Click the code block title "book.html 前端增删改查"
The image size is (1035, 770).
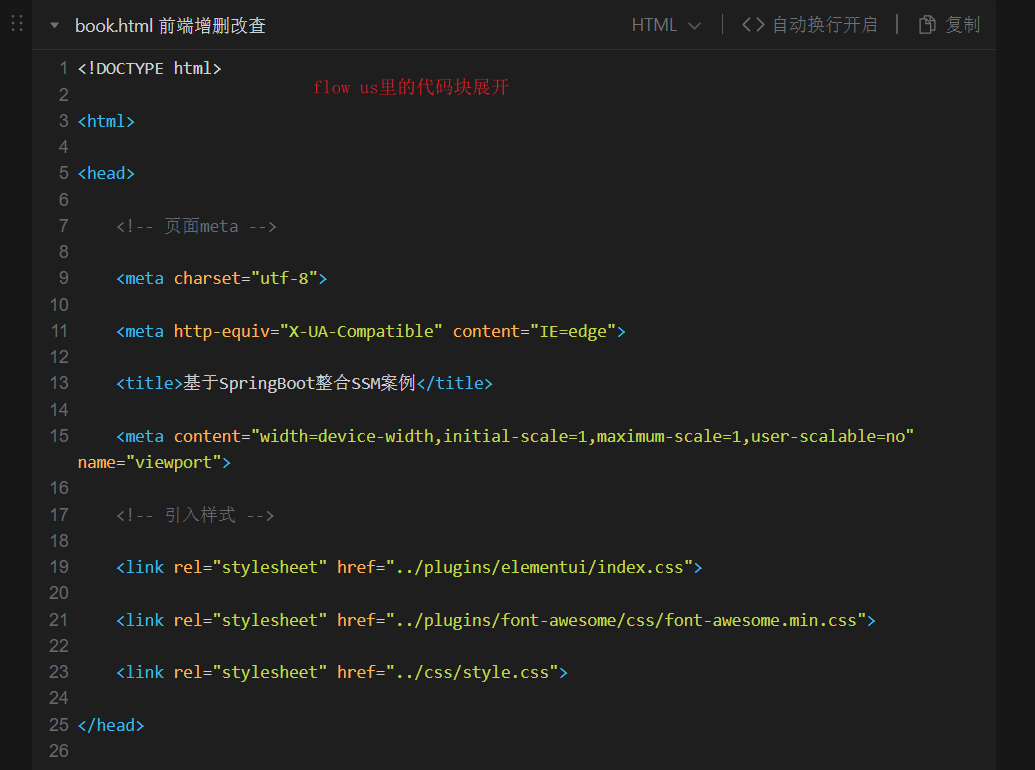(x=170, y=25)
